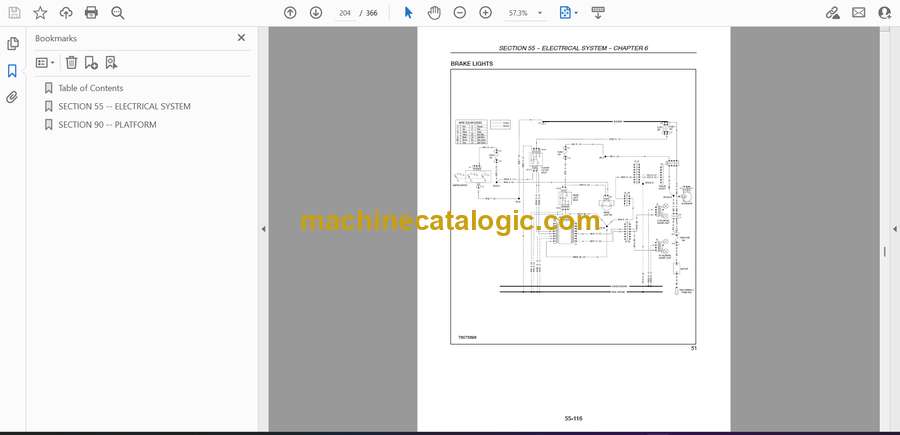
Task: Select the arrow selection tool
Action: coord(408,13)
